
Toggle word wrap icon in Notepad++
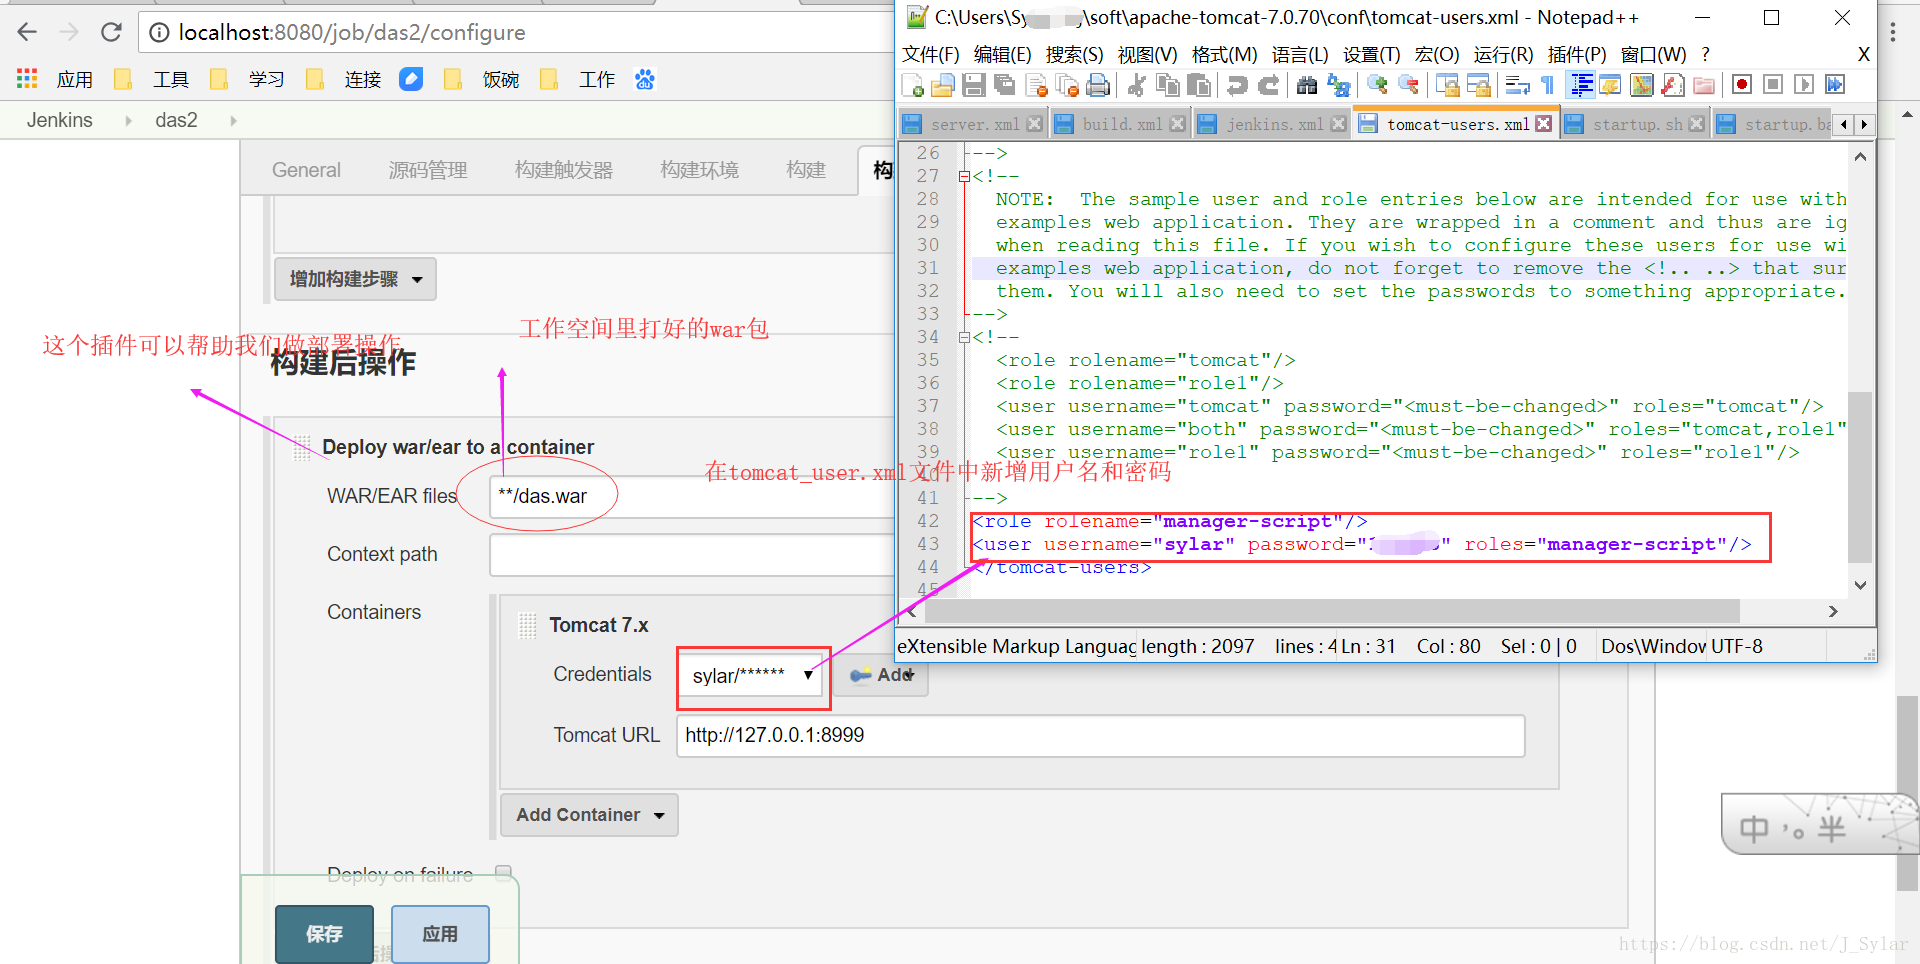pyautogui.click(x=1517, y=85)
